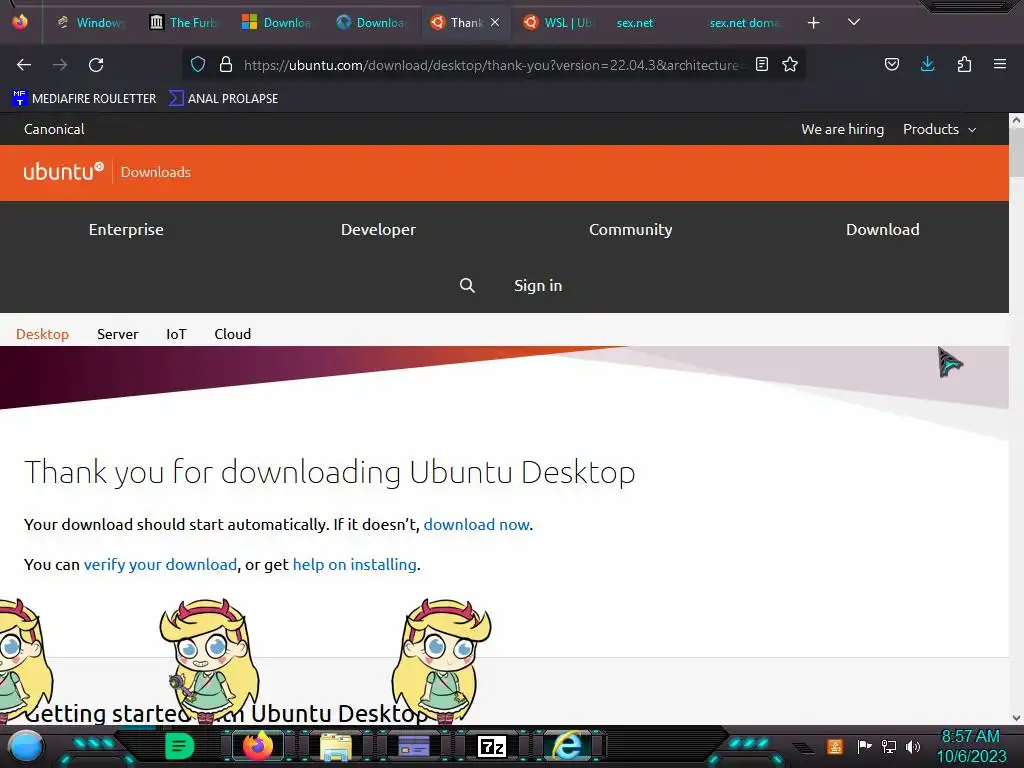Switch to The Furb tab

point(185,23)
